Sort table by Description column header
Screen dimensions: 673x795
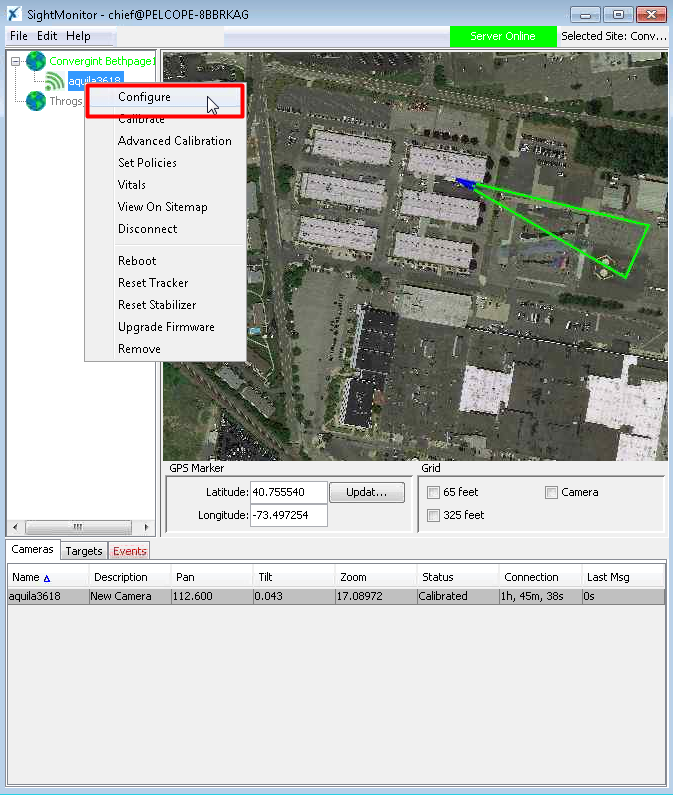(x=130, y=577)
